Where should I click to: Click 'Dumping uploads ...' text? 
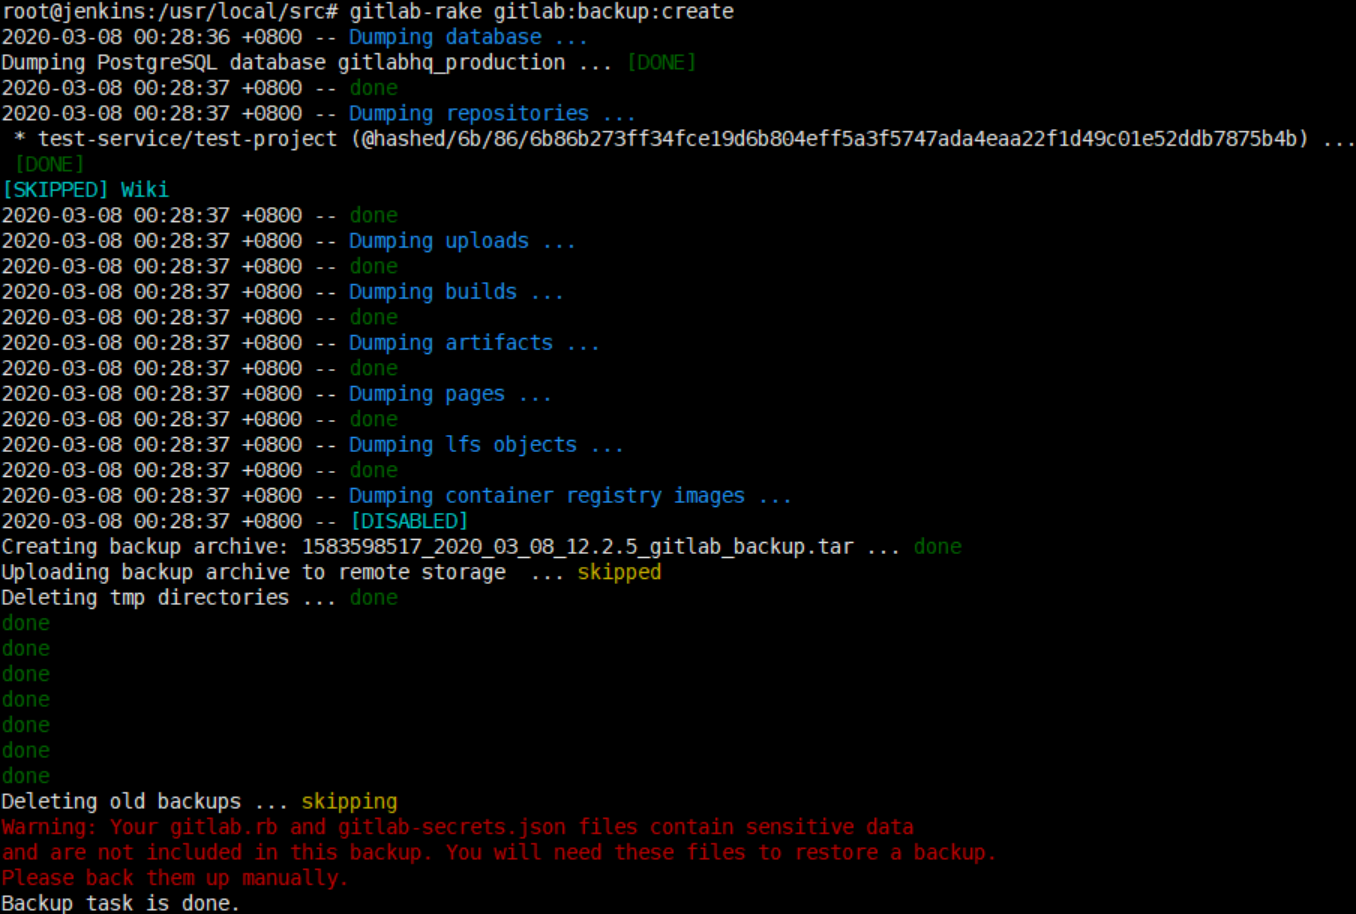point(462,241)
